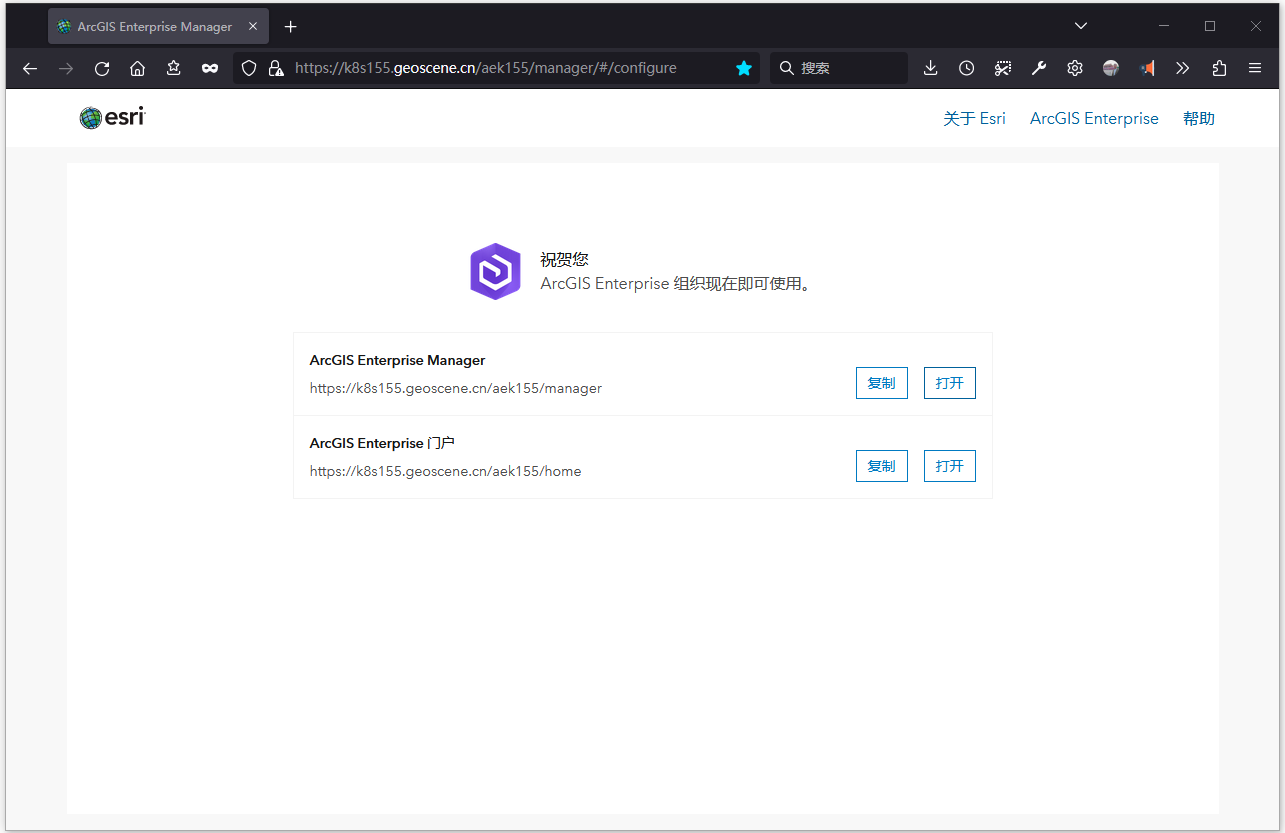Open the extensions puzzle icon
Viewport: 1285px width, 833px height.
pyautogui.click(x=1219, y=68)
